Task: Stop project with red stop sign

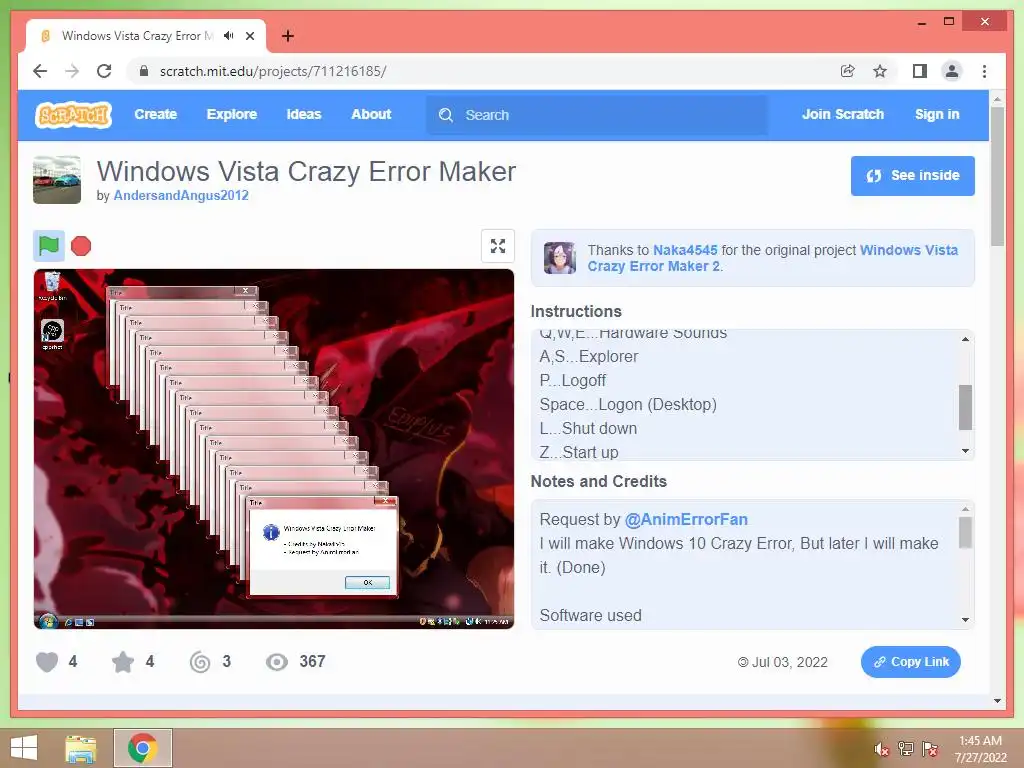Action: coord(81,246)
